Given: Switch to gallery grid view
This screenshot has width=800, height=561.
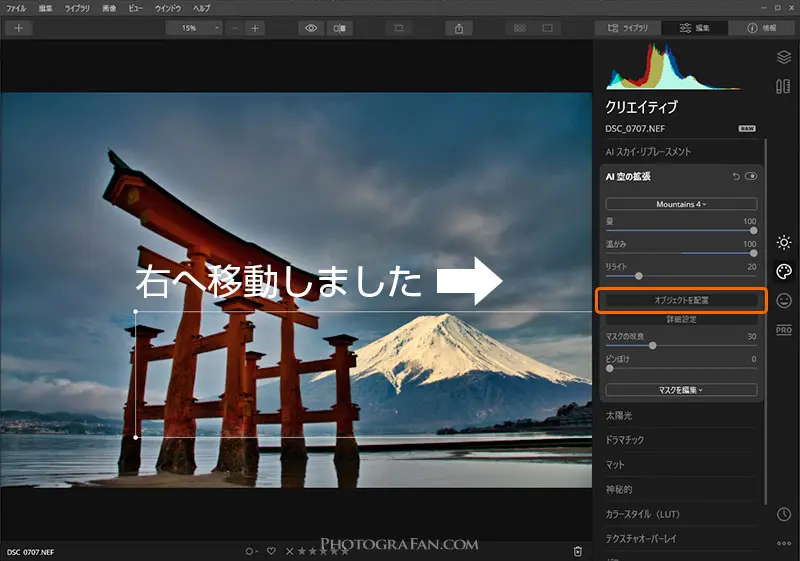Looking at the screenshot, I should 520,28.
